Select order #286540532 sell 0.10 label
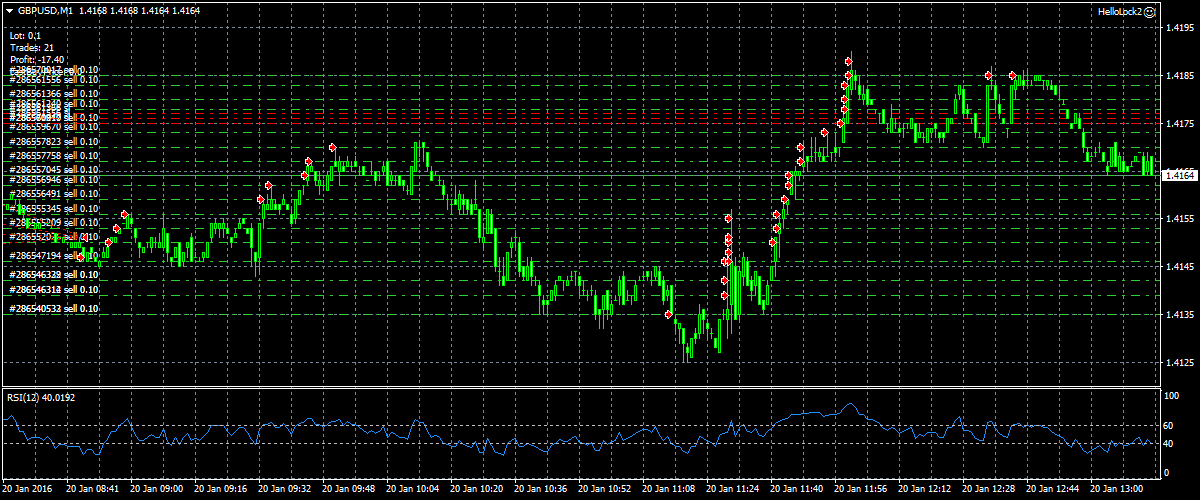The image size is (1200, 500). click(x=54, y=309)
